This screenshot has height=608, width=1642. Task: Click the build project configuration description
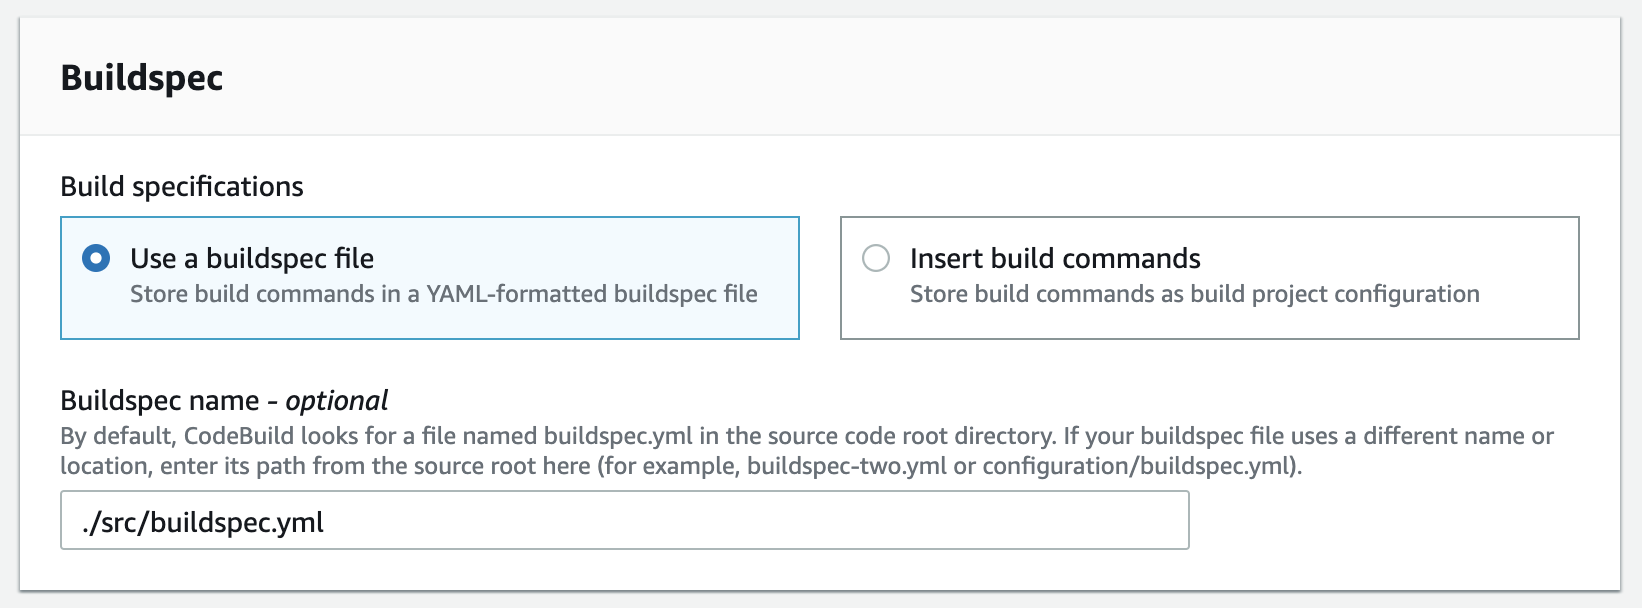[1194, 294]
